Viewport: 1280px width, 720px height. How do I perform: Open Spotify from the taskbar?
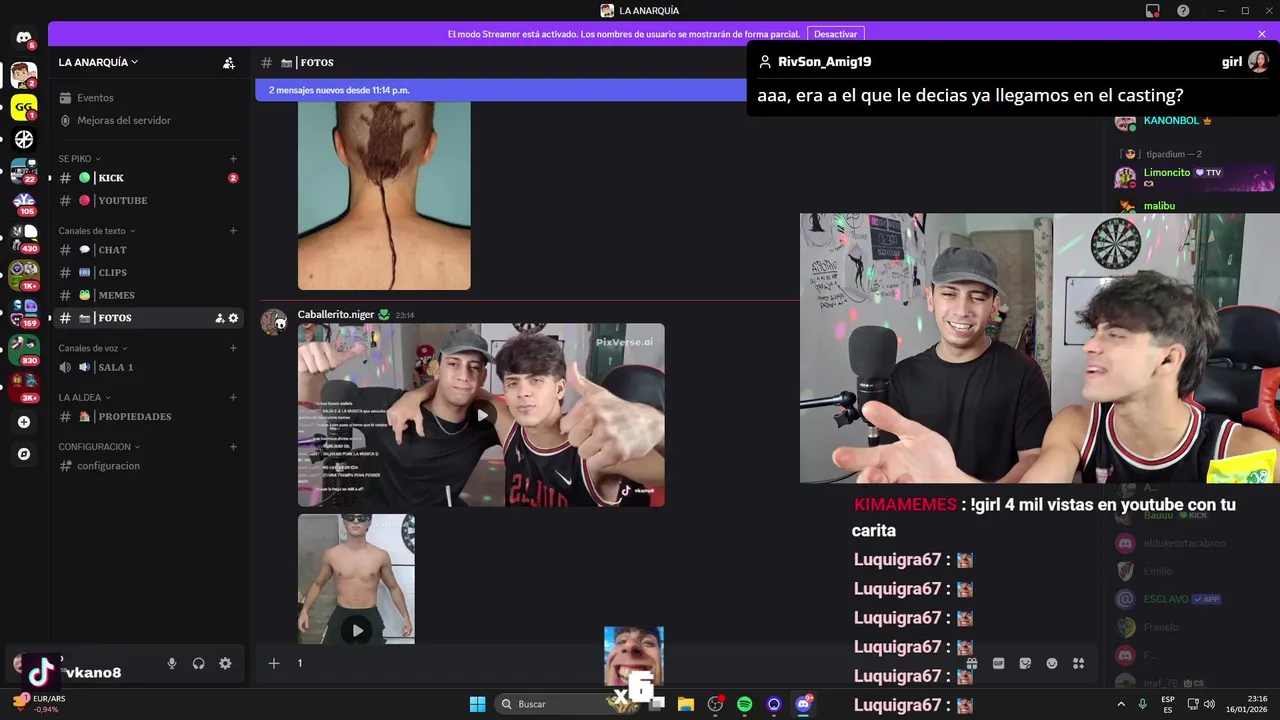(744, 704)
